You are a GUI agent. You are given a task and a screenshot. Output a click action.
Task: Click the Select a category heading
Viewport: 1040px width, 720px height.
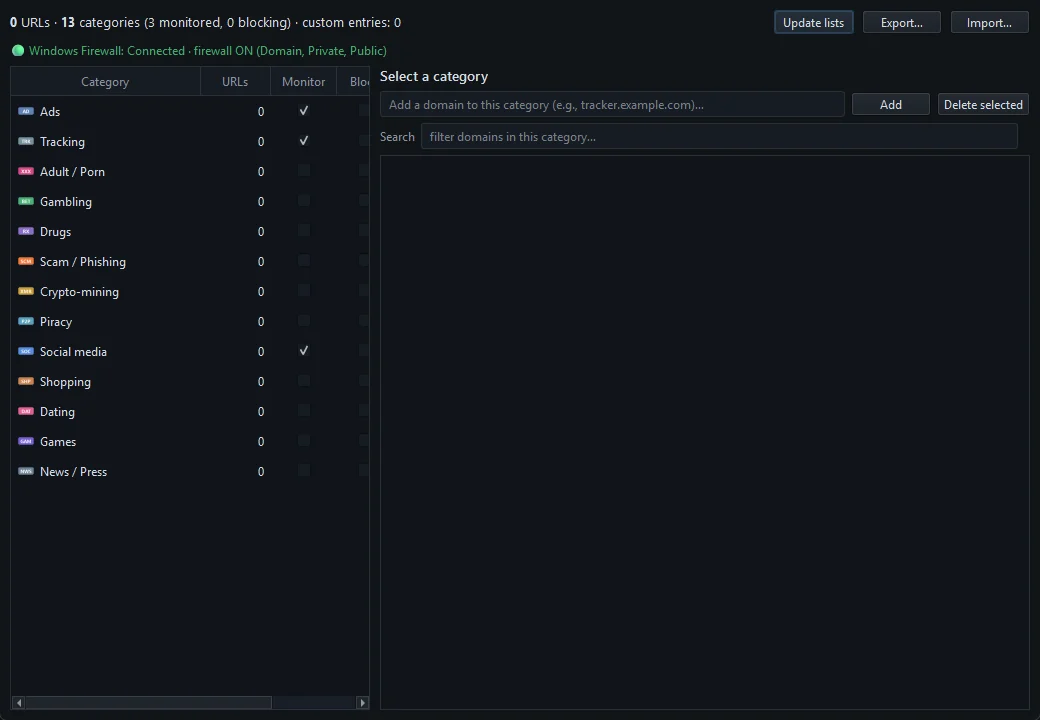[434, 76]
